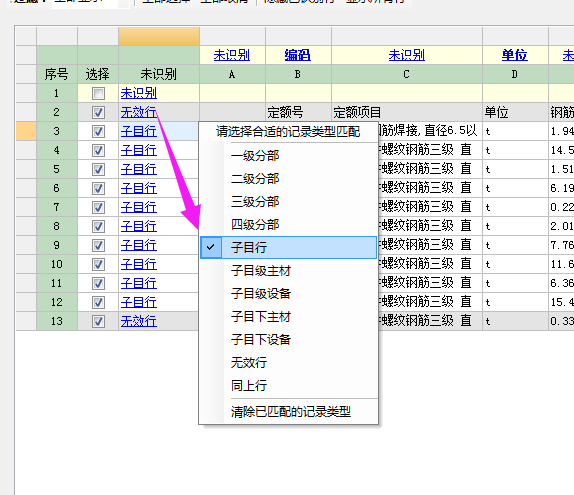This screenshot has height=495, width=574.
Task: Click the row number 13 cell
Action: point(57,322)
